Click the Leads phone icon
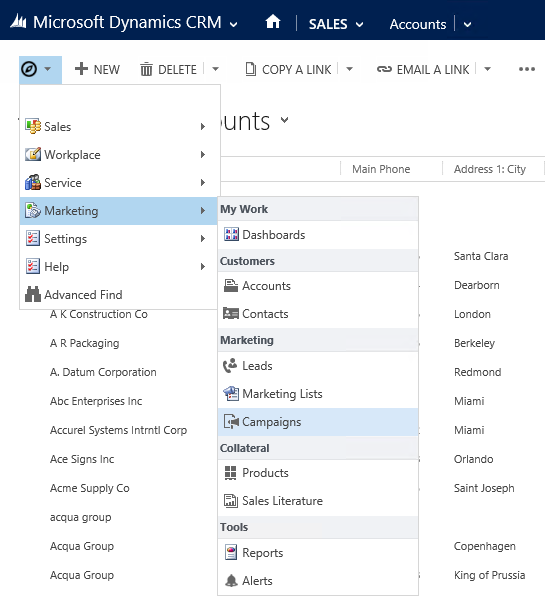 point(230,366)
